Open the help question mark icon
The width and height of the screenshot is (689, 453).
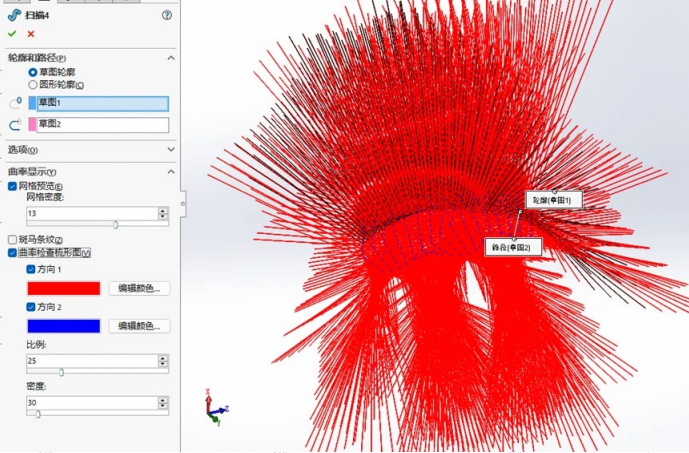click(x=167, y=15)
